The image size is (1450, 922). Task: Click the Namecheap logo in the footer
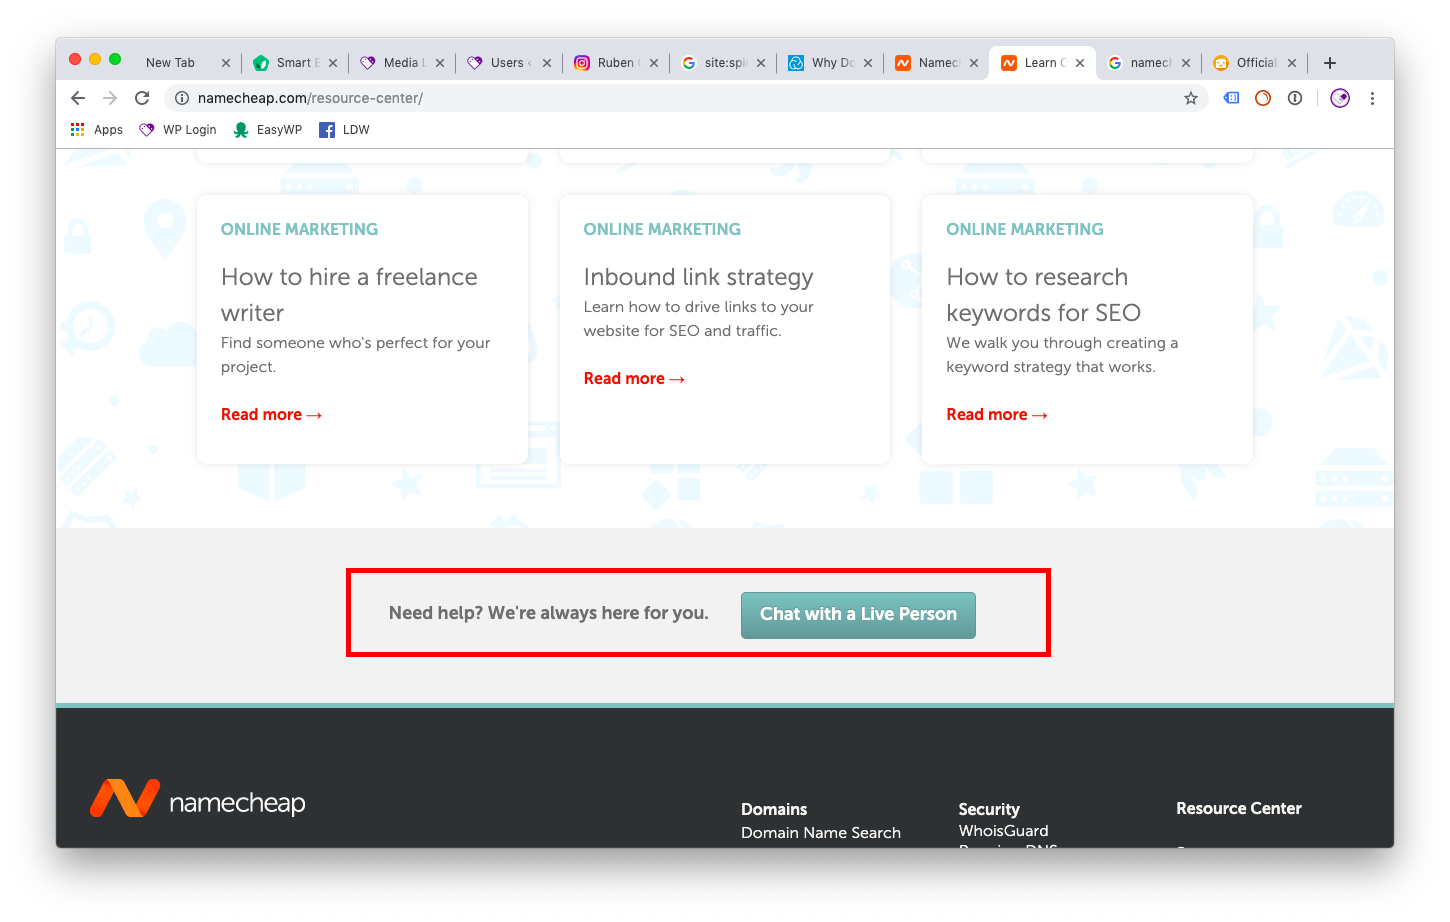(x=198, y=799)
